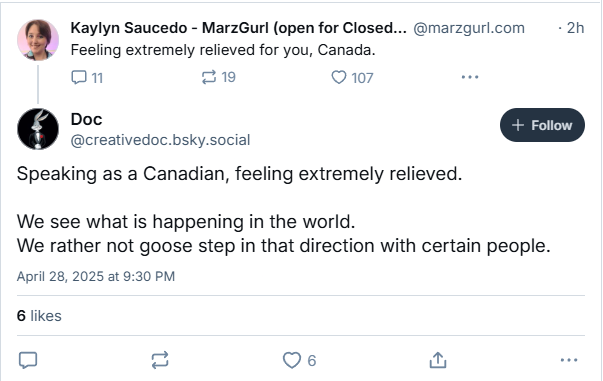Screen dimensions: 603x381
Task: Open the @marzgurl.com handle link
Action: (x=469, y=28)
